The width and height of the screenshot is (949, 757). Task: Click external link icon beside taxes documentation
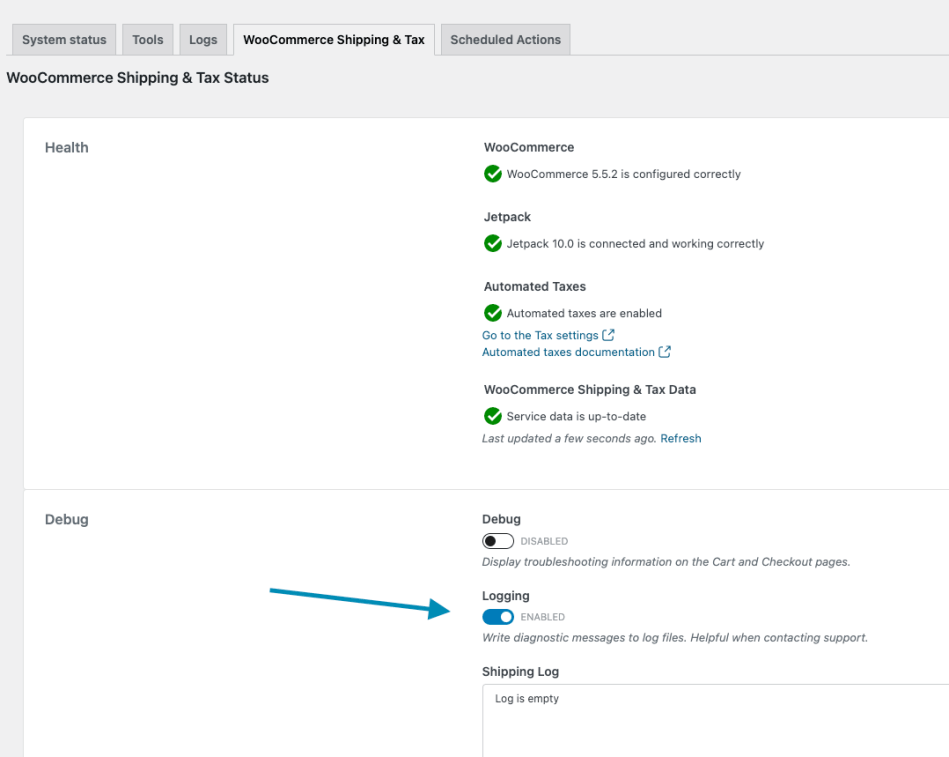[x=665, y=352]
